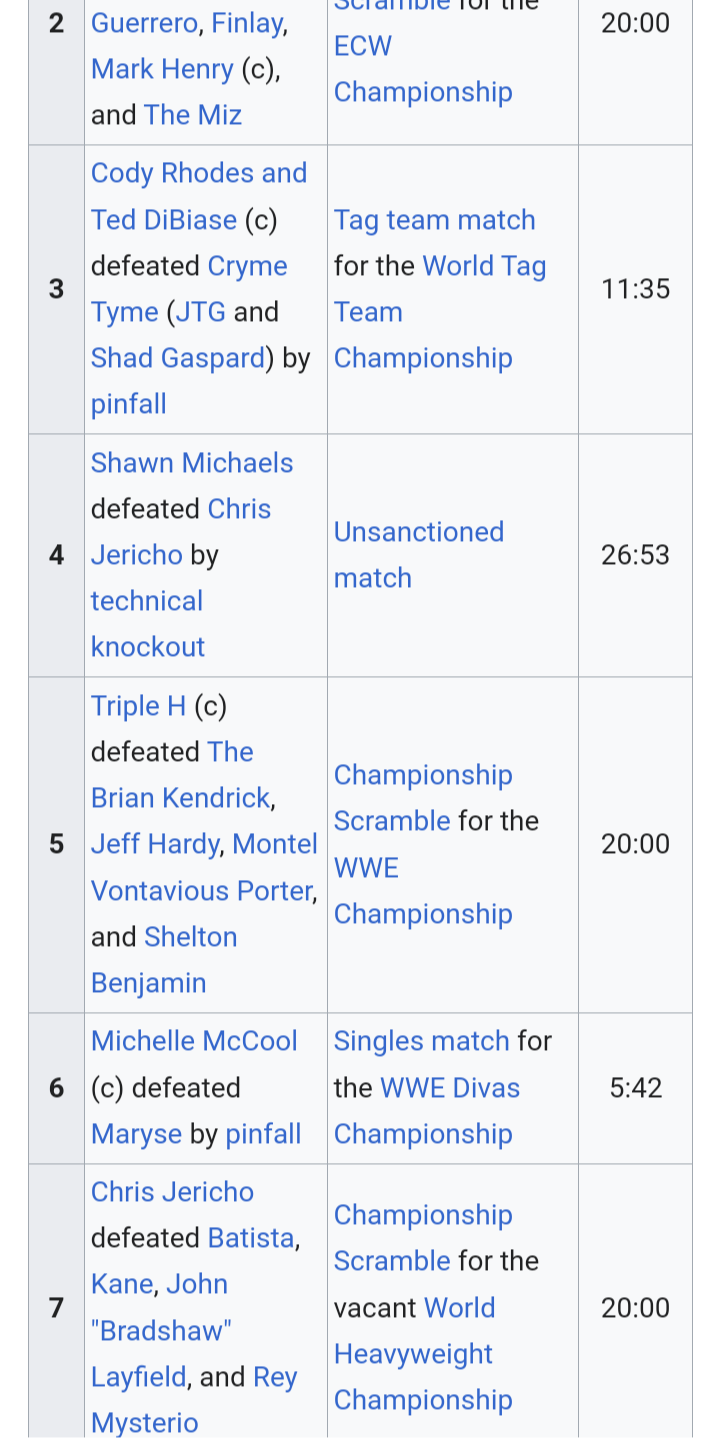Click the Maryse link
This screenshot has width=720, height=1449.
[136, 1134]
